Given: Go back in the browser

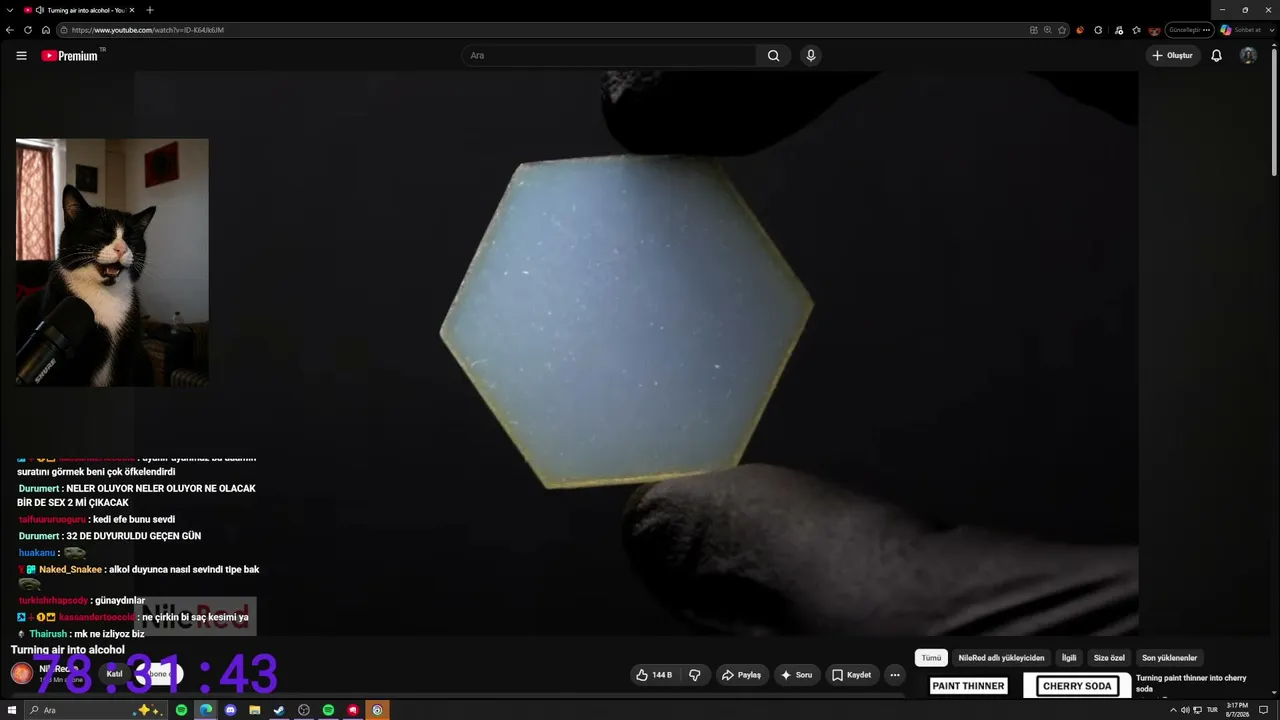Looking at the screenshot, I should coord(10,30).
